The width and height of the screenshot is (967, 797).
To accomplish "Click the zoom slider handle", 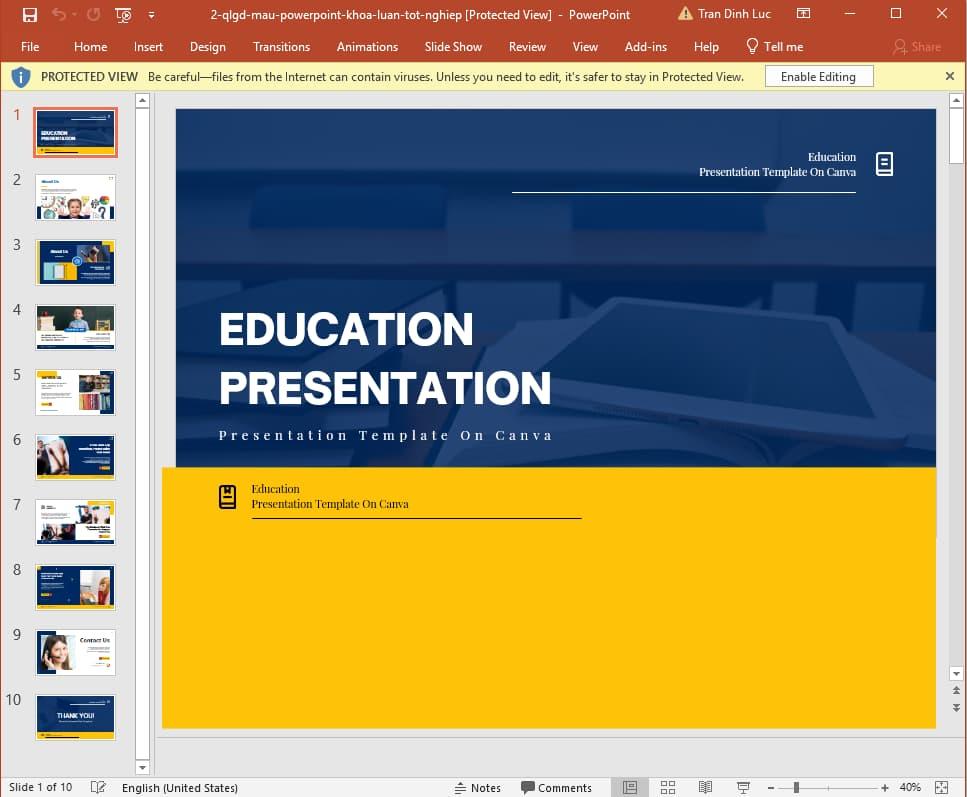I will pos(796,787).
